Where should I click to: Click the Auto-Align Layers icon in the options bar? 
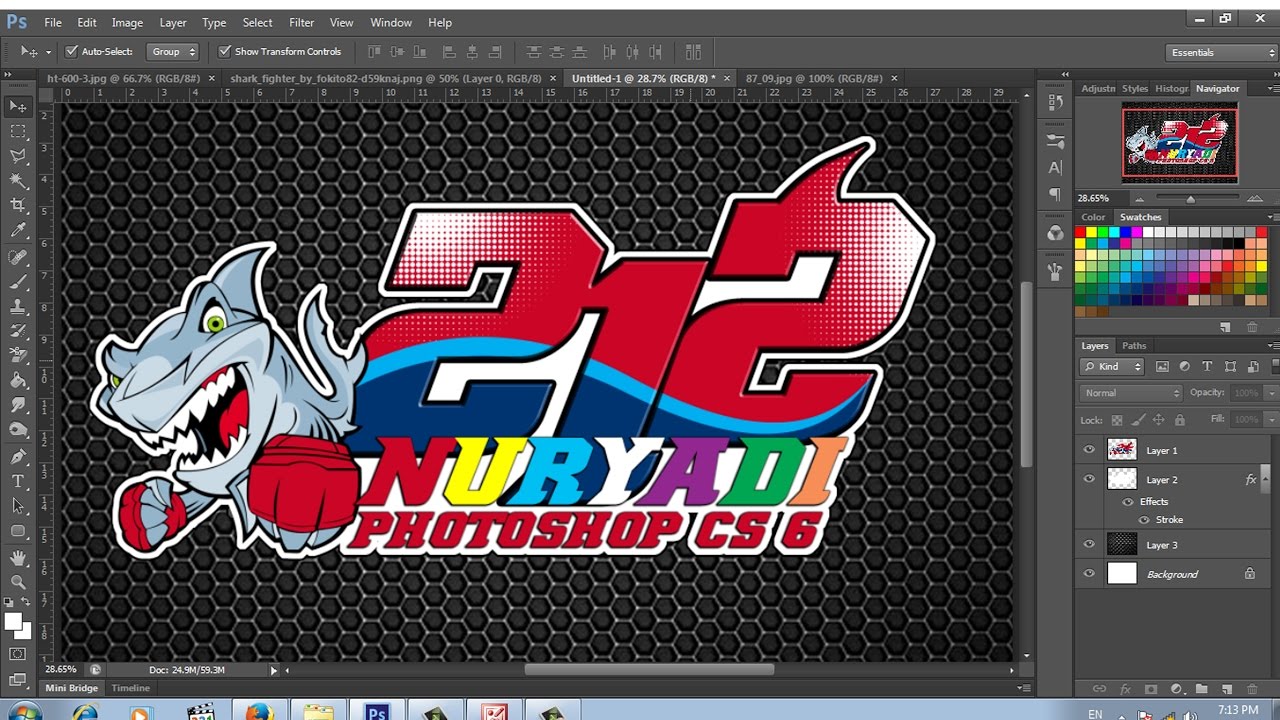click(x=693, y=52)
